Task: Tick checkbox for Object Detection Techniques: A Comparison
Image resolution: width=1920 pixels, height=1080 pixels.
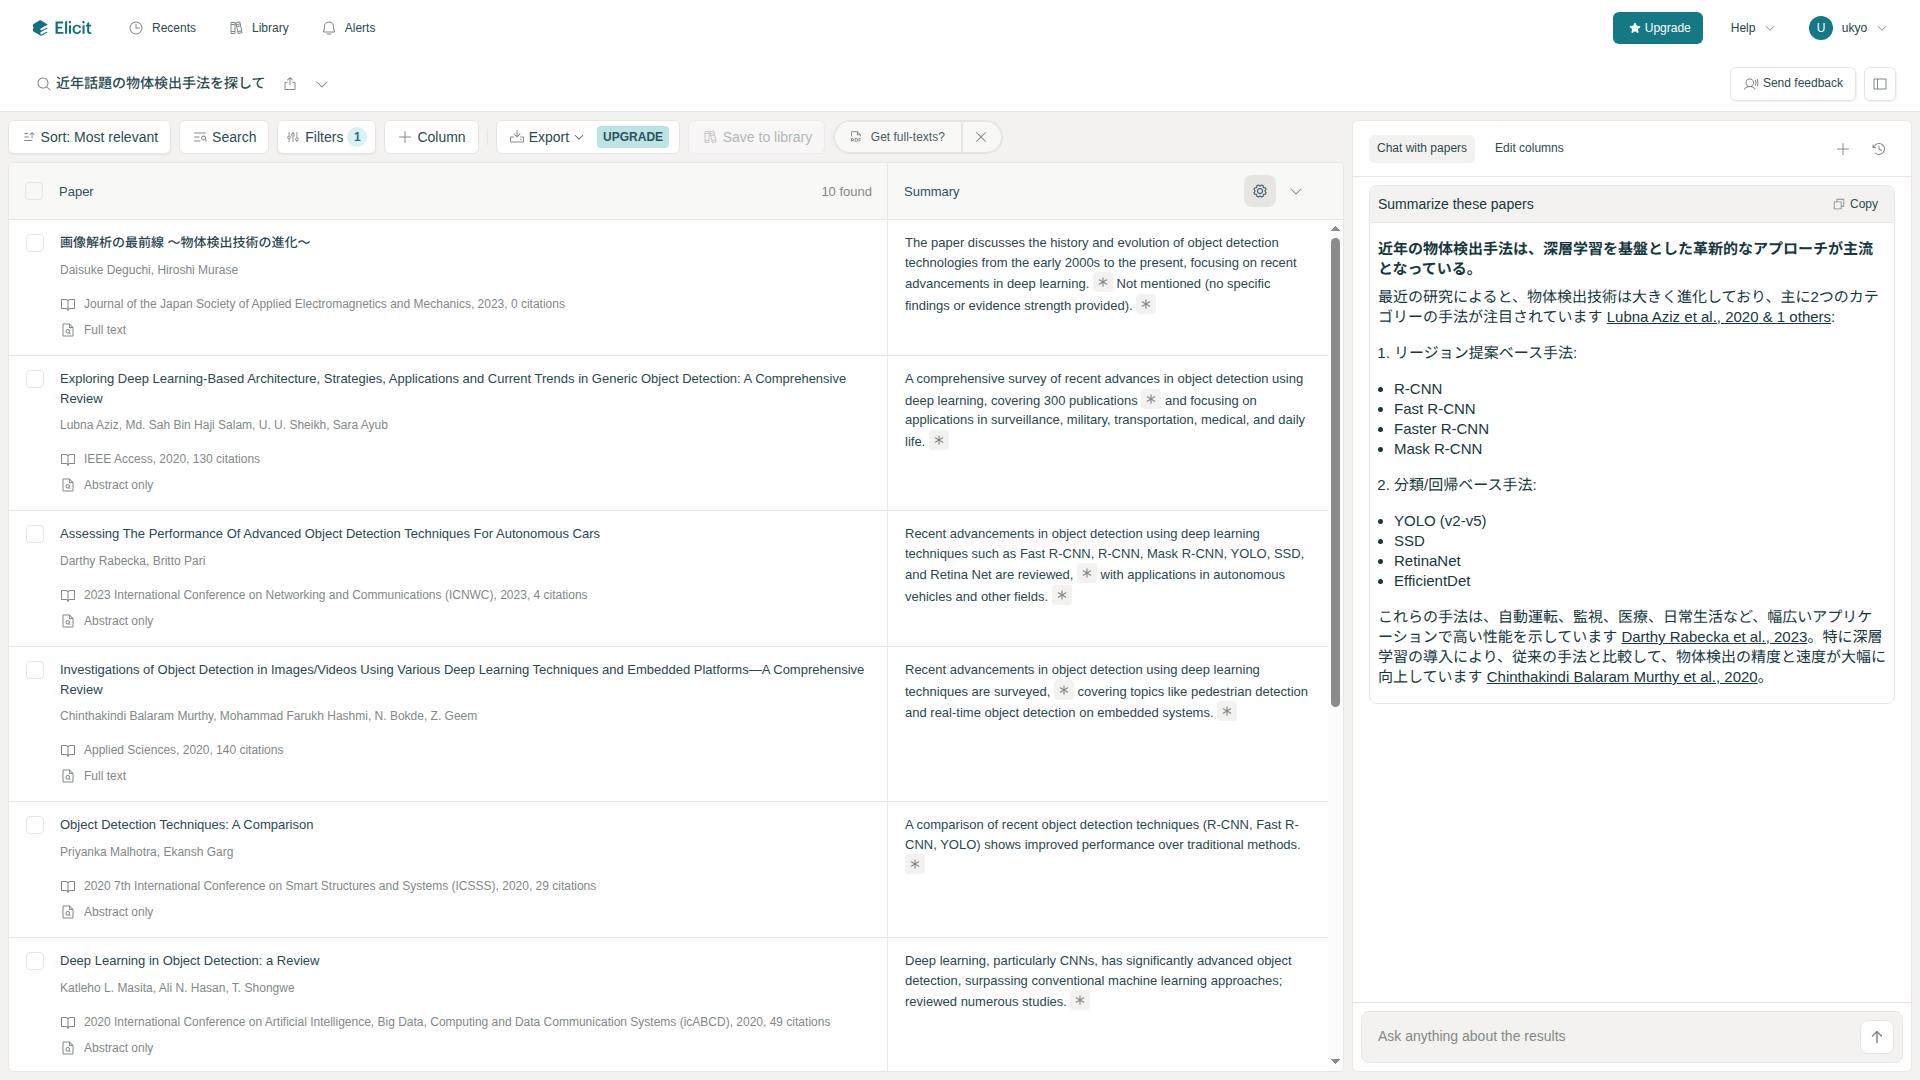Action: (x=35, y=825)
